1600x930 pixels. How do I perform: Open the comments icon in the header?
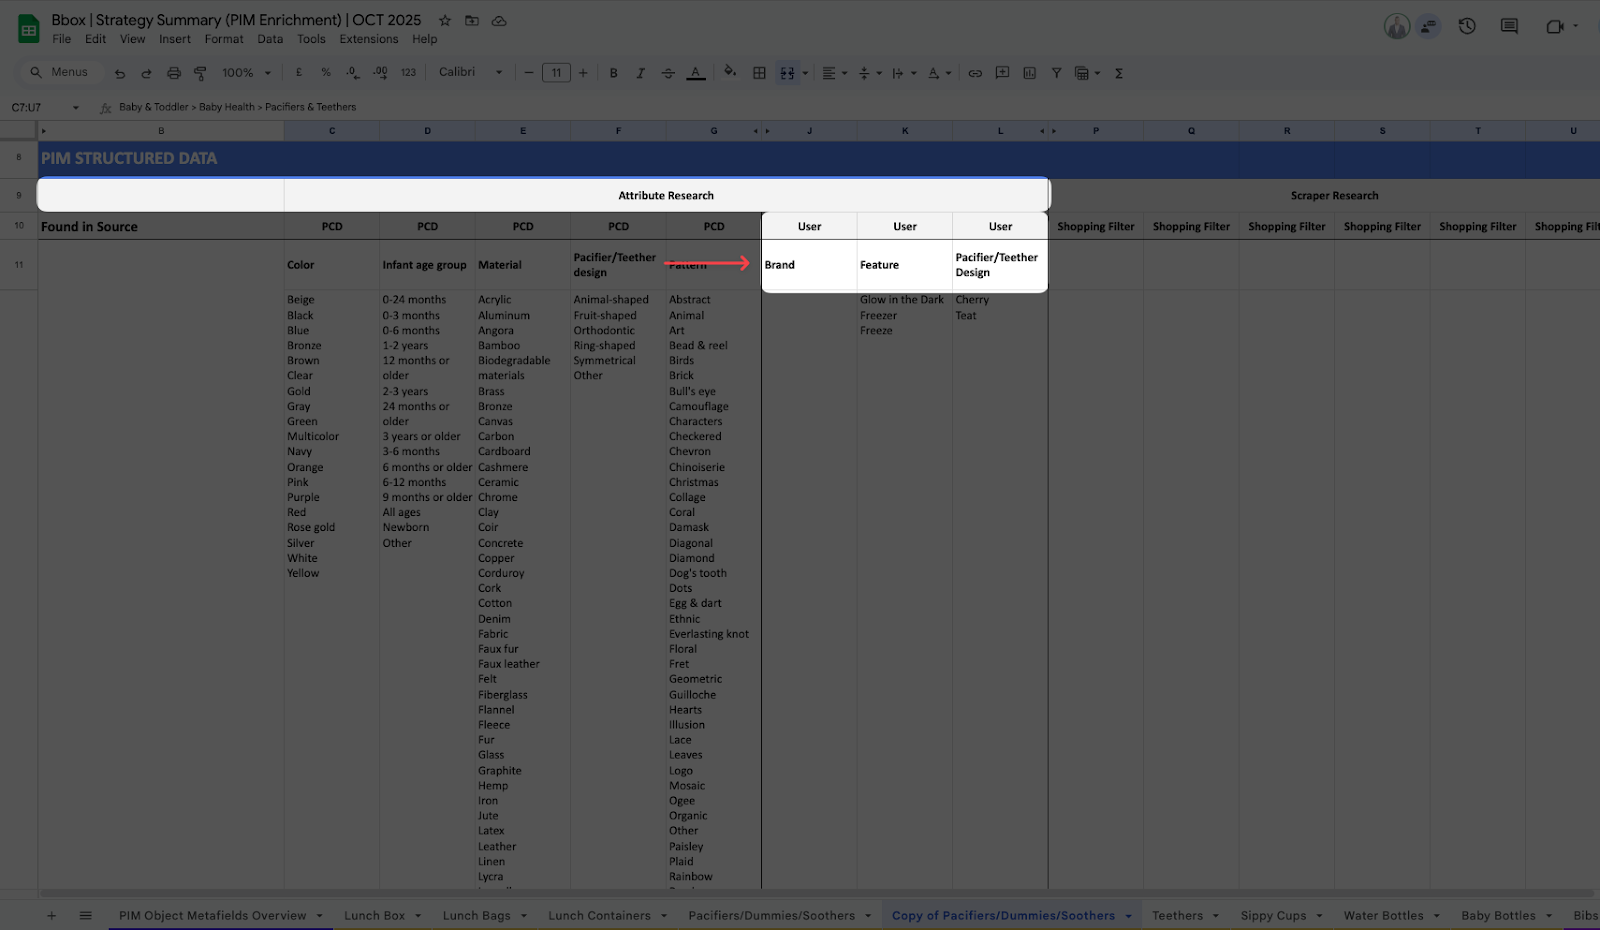pyautogui.click(x=1509, y=27)
